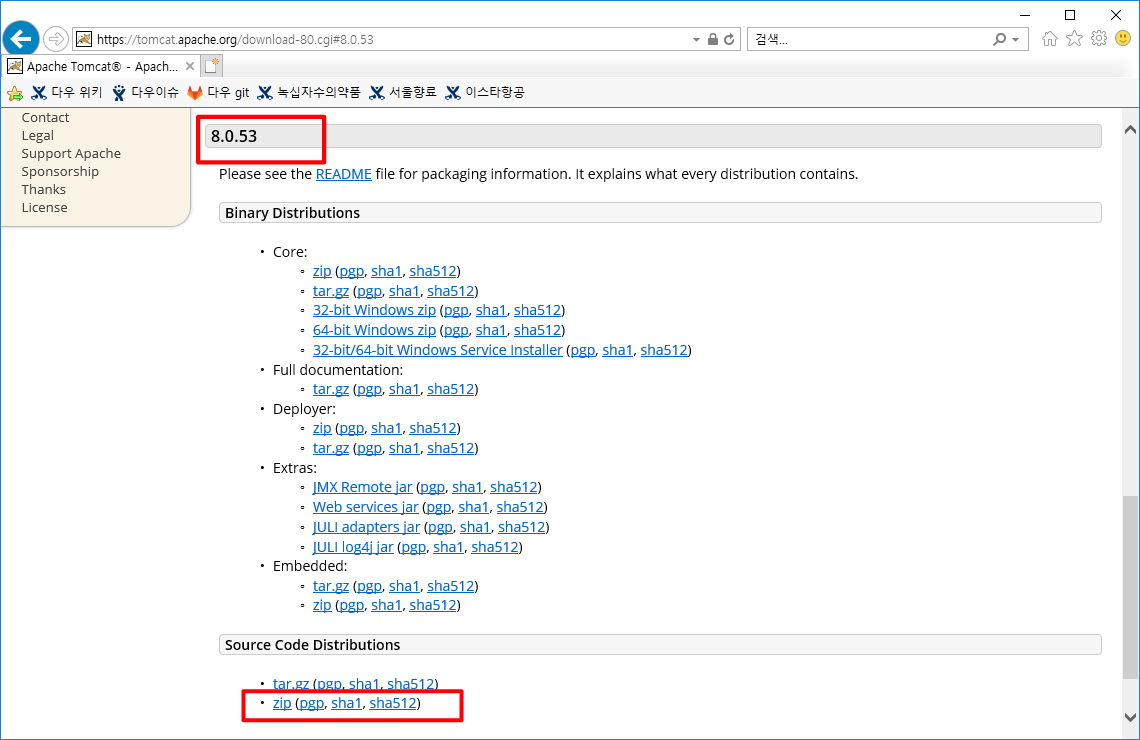This screenshot has width=1140, height=740.
Task: Download 32-bit Windows zip
Action: tap(374, 310)
